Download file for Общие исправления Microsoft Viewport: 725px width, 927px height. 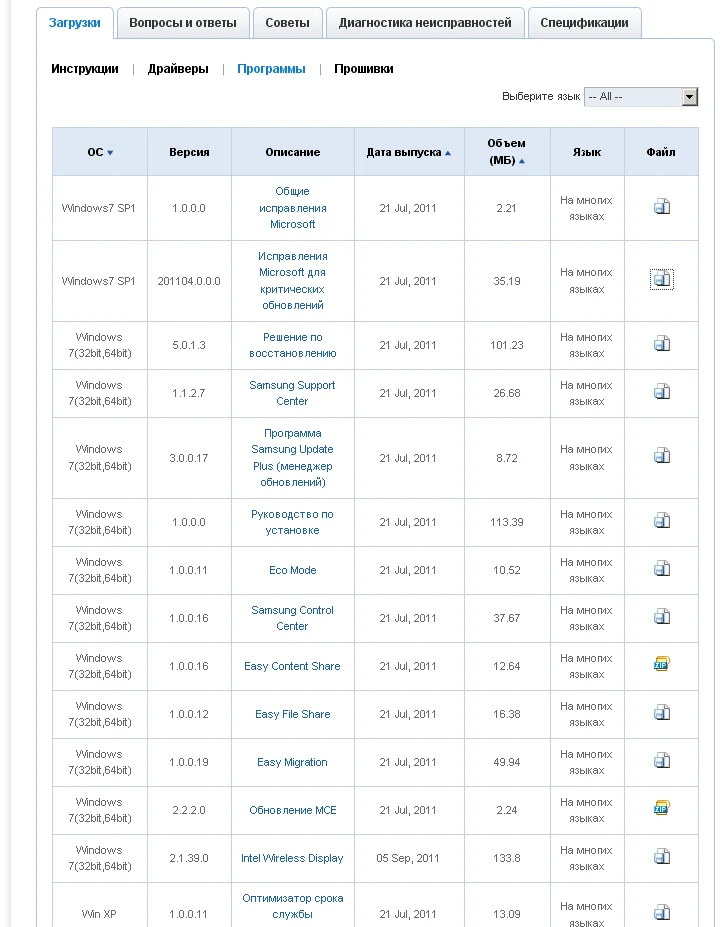pyautogui.click(x=662, y=206)
